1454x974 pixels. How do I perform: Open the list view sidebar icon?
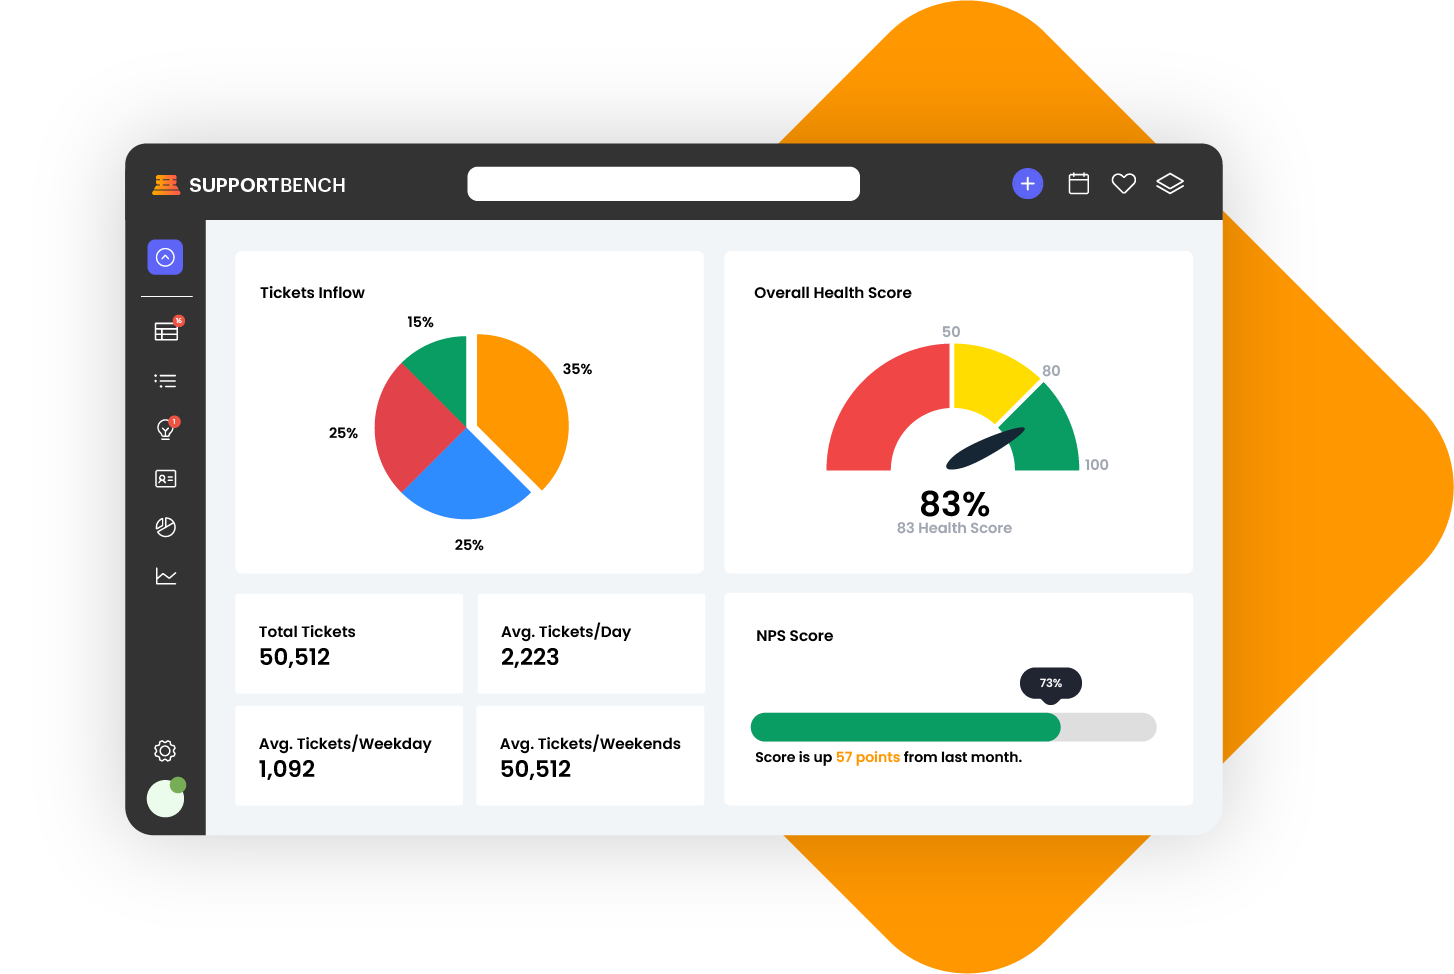(166, 381)
